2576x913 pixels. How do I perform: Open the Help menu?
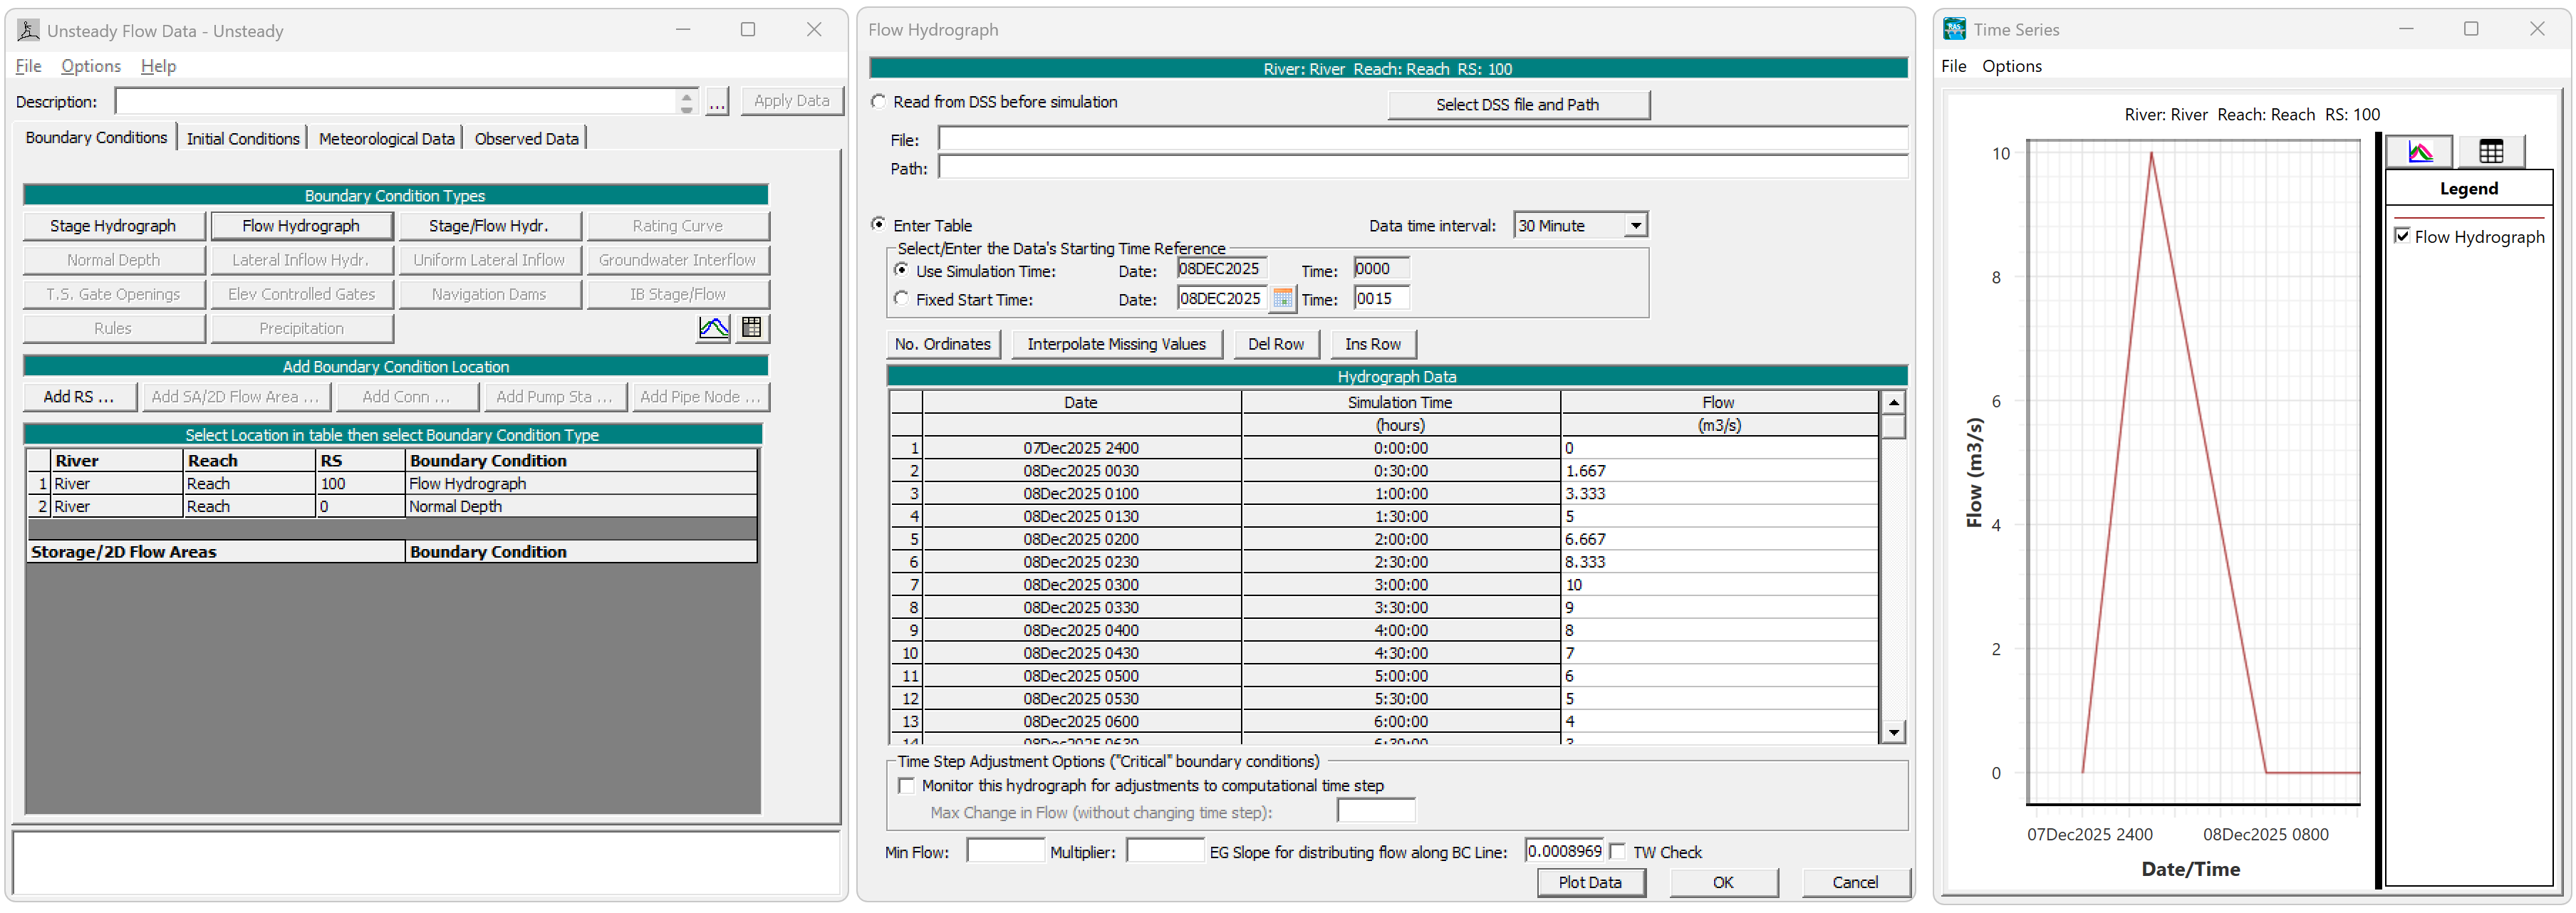tap(158, 66)
